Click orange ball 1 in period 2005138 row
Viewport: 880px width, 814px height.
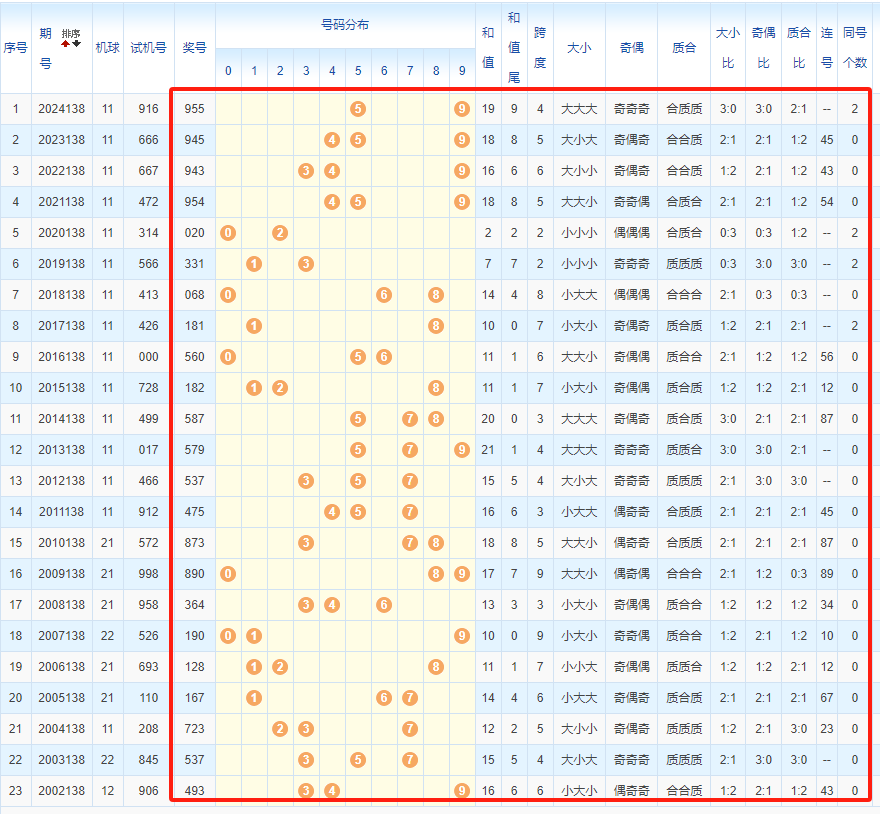point(254,698)
